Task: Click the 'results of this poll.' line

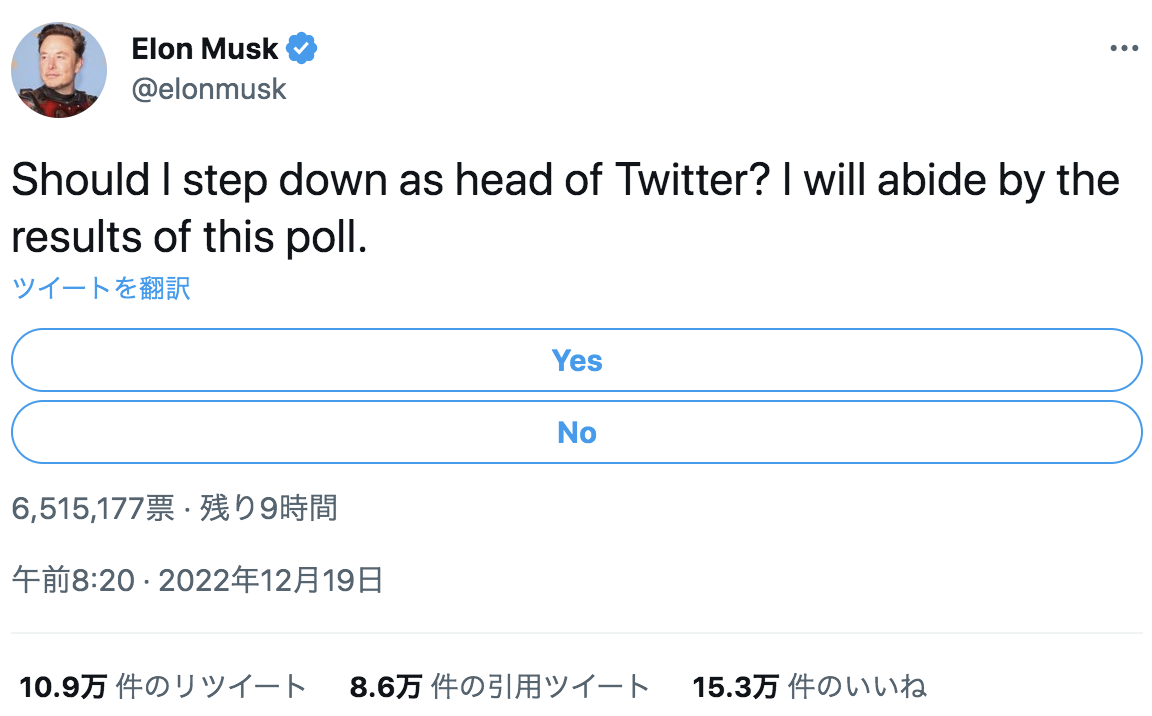Action: point(190,238)
